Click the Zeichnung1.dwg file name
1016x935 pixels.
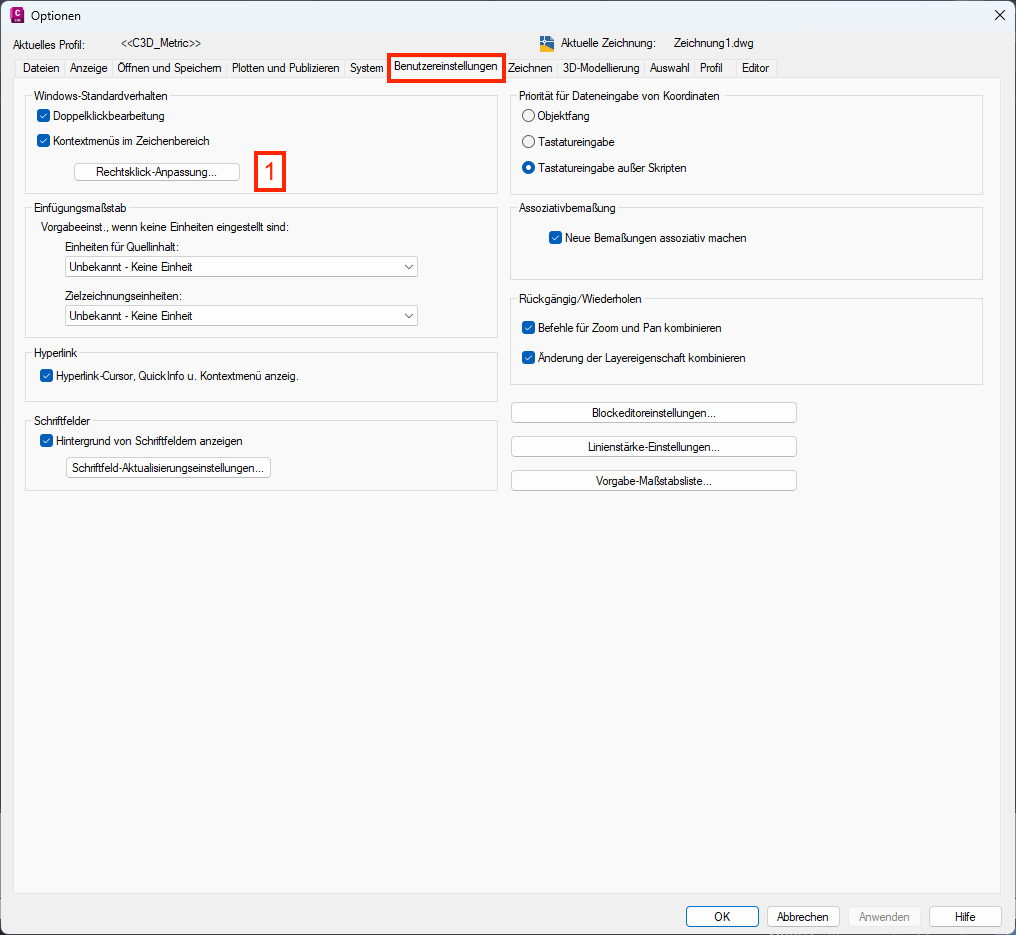pos(713,43)
